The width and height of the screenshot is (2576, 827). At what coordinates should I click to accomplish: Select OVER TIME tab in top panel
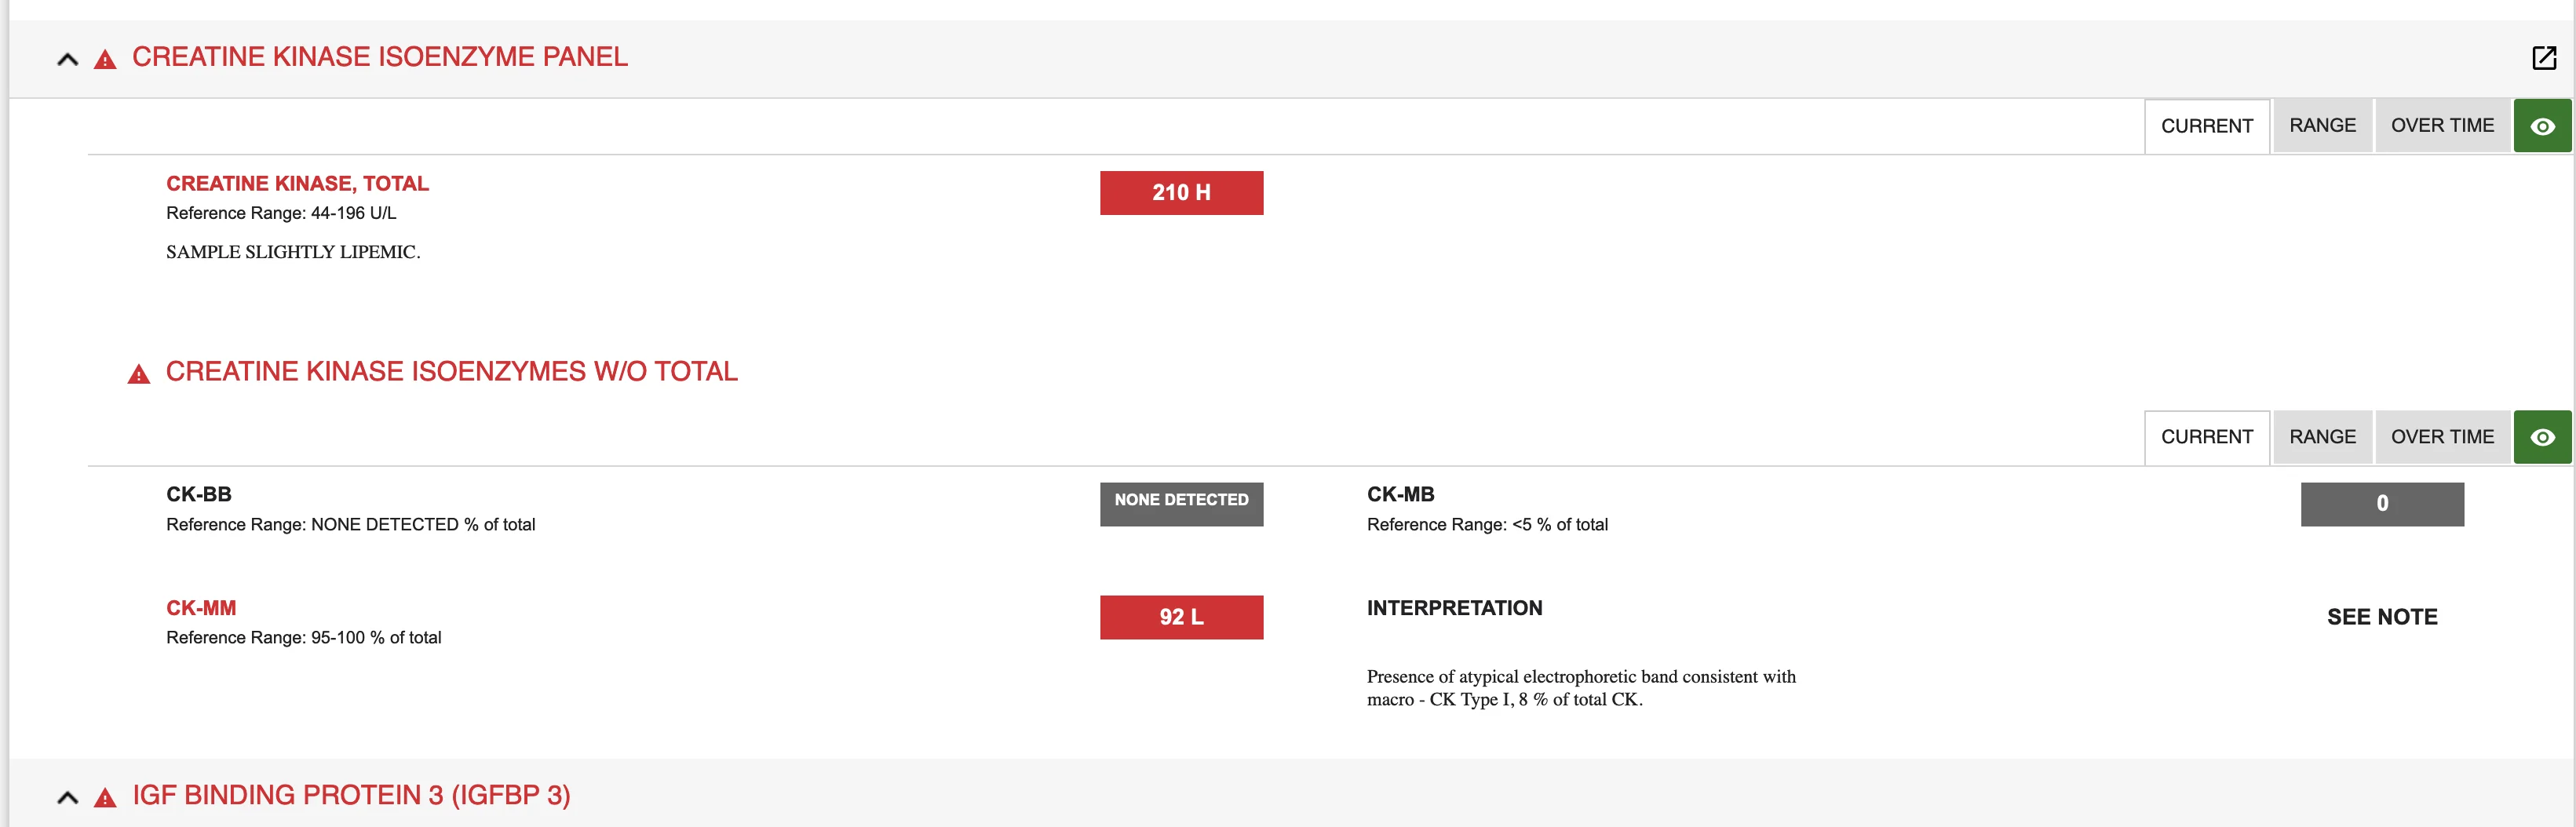tap(2442, 126)
